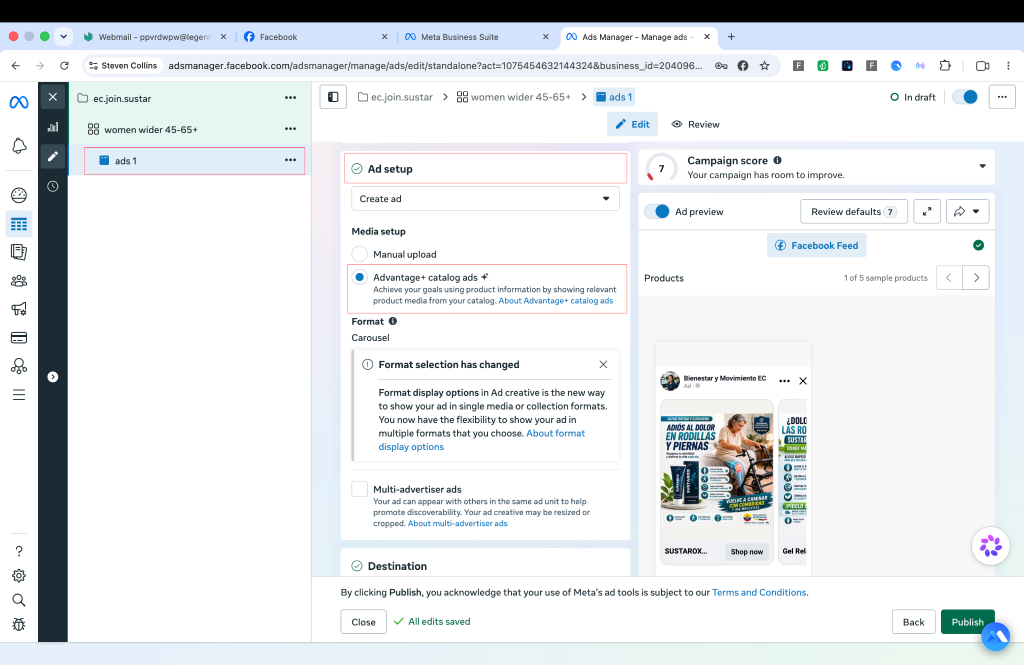Viewport: 1024px width, 665px height.
Task: Toggle the ad on/off switch near In draft
Action: [965, 97]
